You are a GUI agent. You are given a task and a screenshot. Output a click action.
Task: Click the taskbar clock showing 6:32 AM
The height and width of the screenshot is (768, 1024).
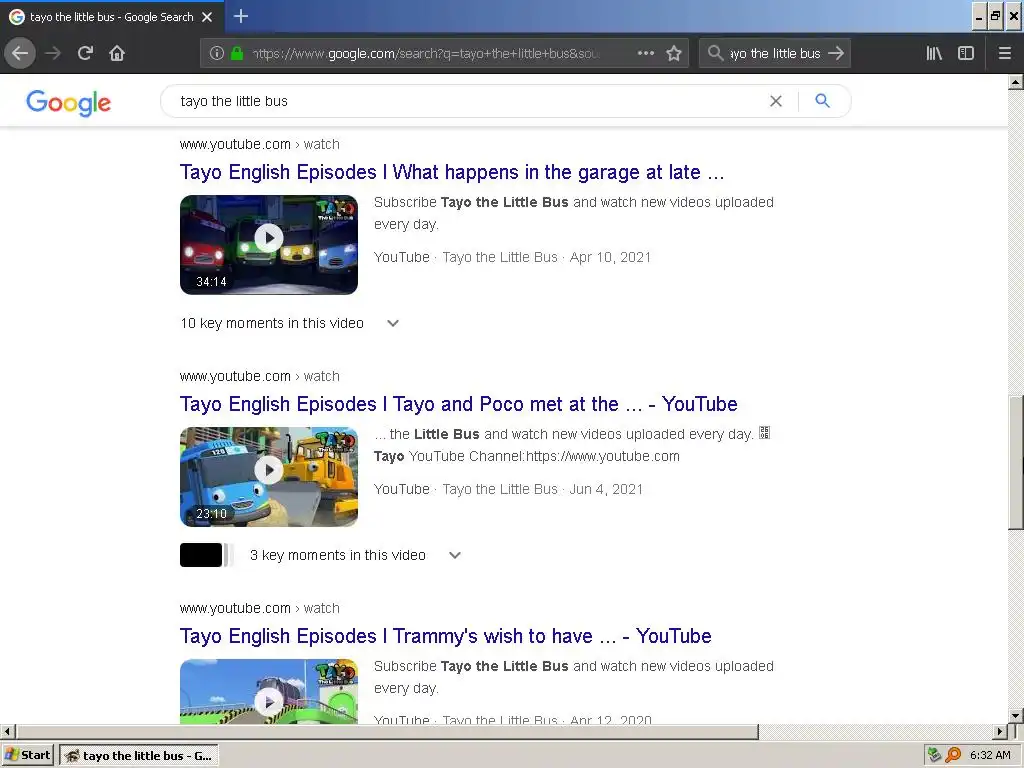[990, 756]
